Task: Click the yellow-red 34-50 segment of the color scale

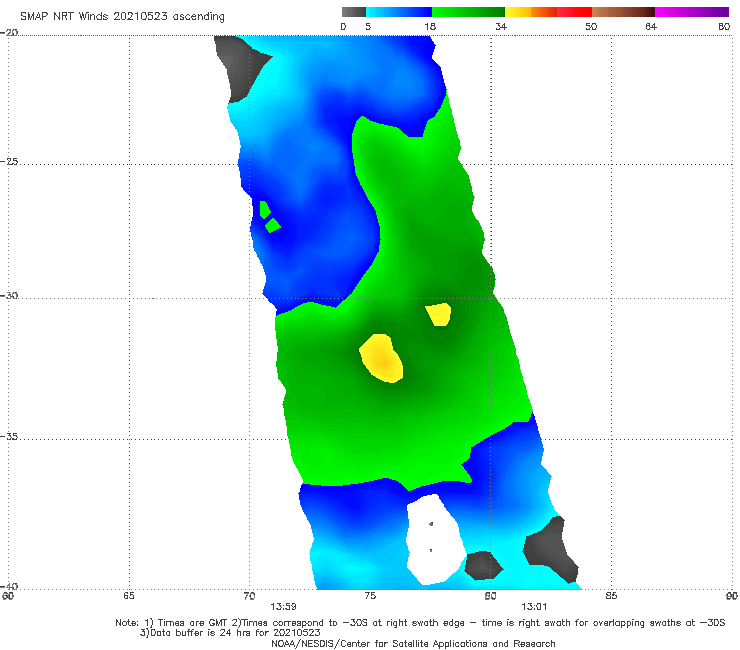Action: coord(548,12)
